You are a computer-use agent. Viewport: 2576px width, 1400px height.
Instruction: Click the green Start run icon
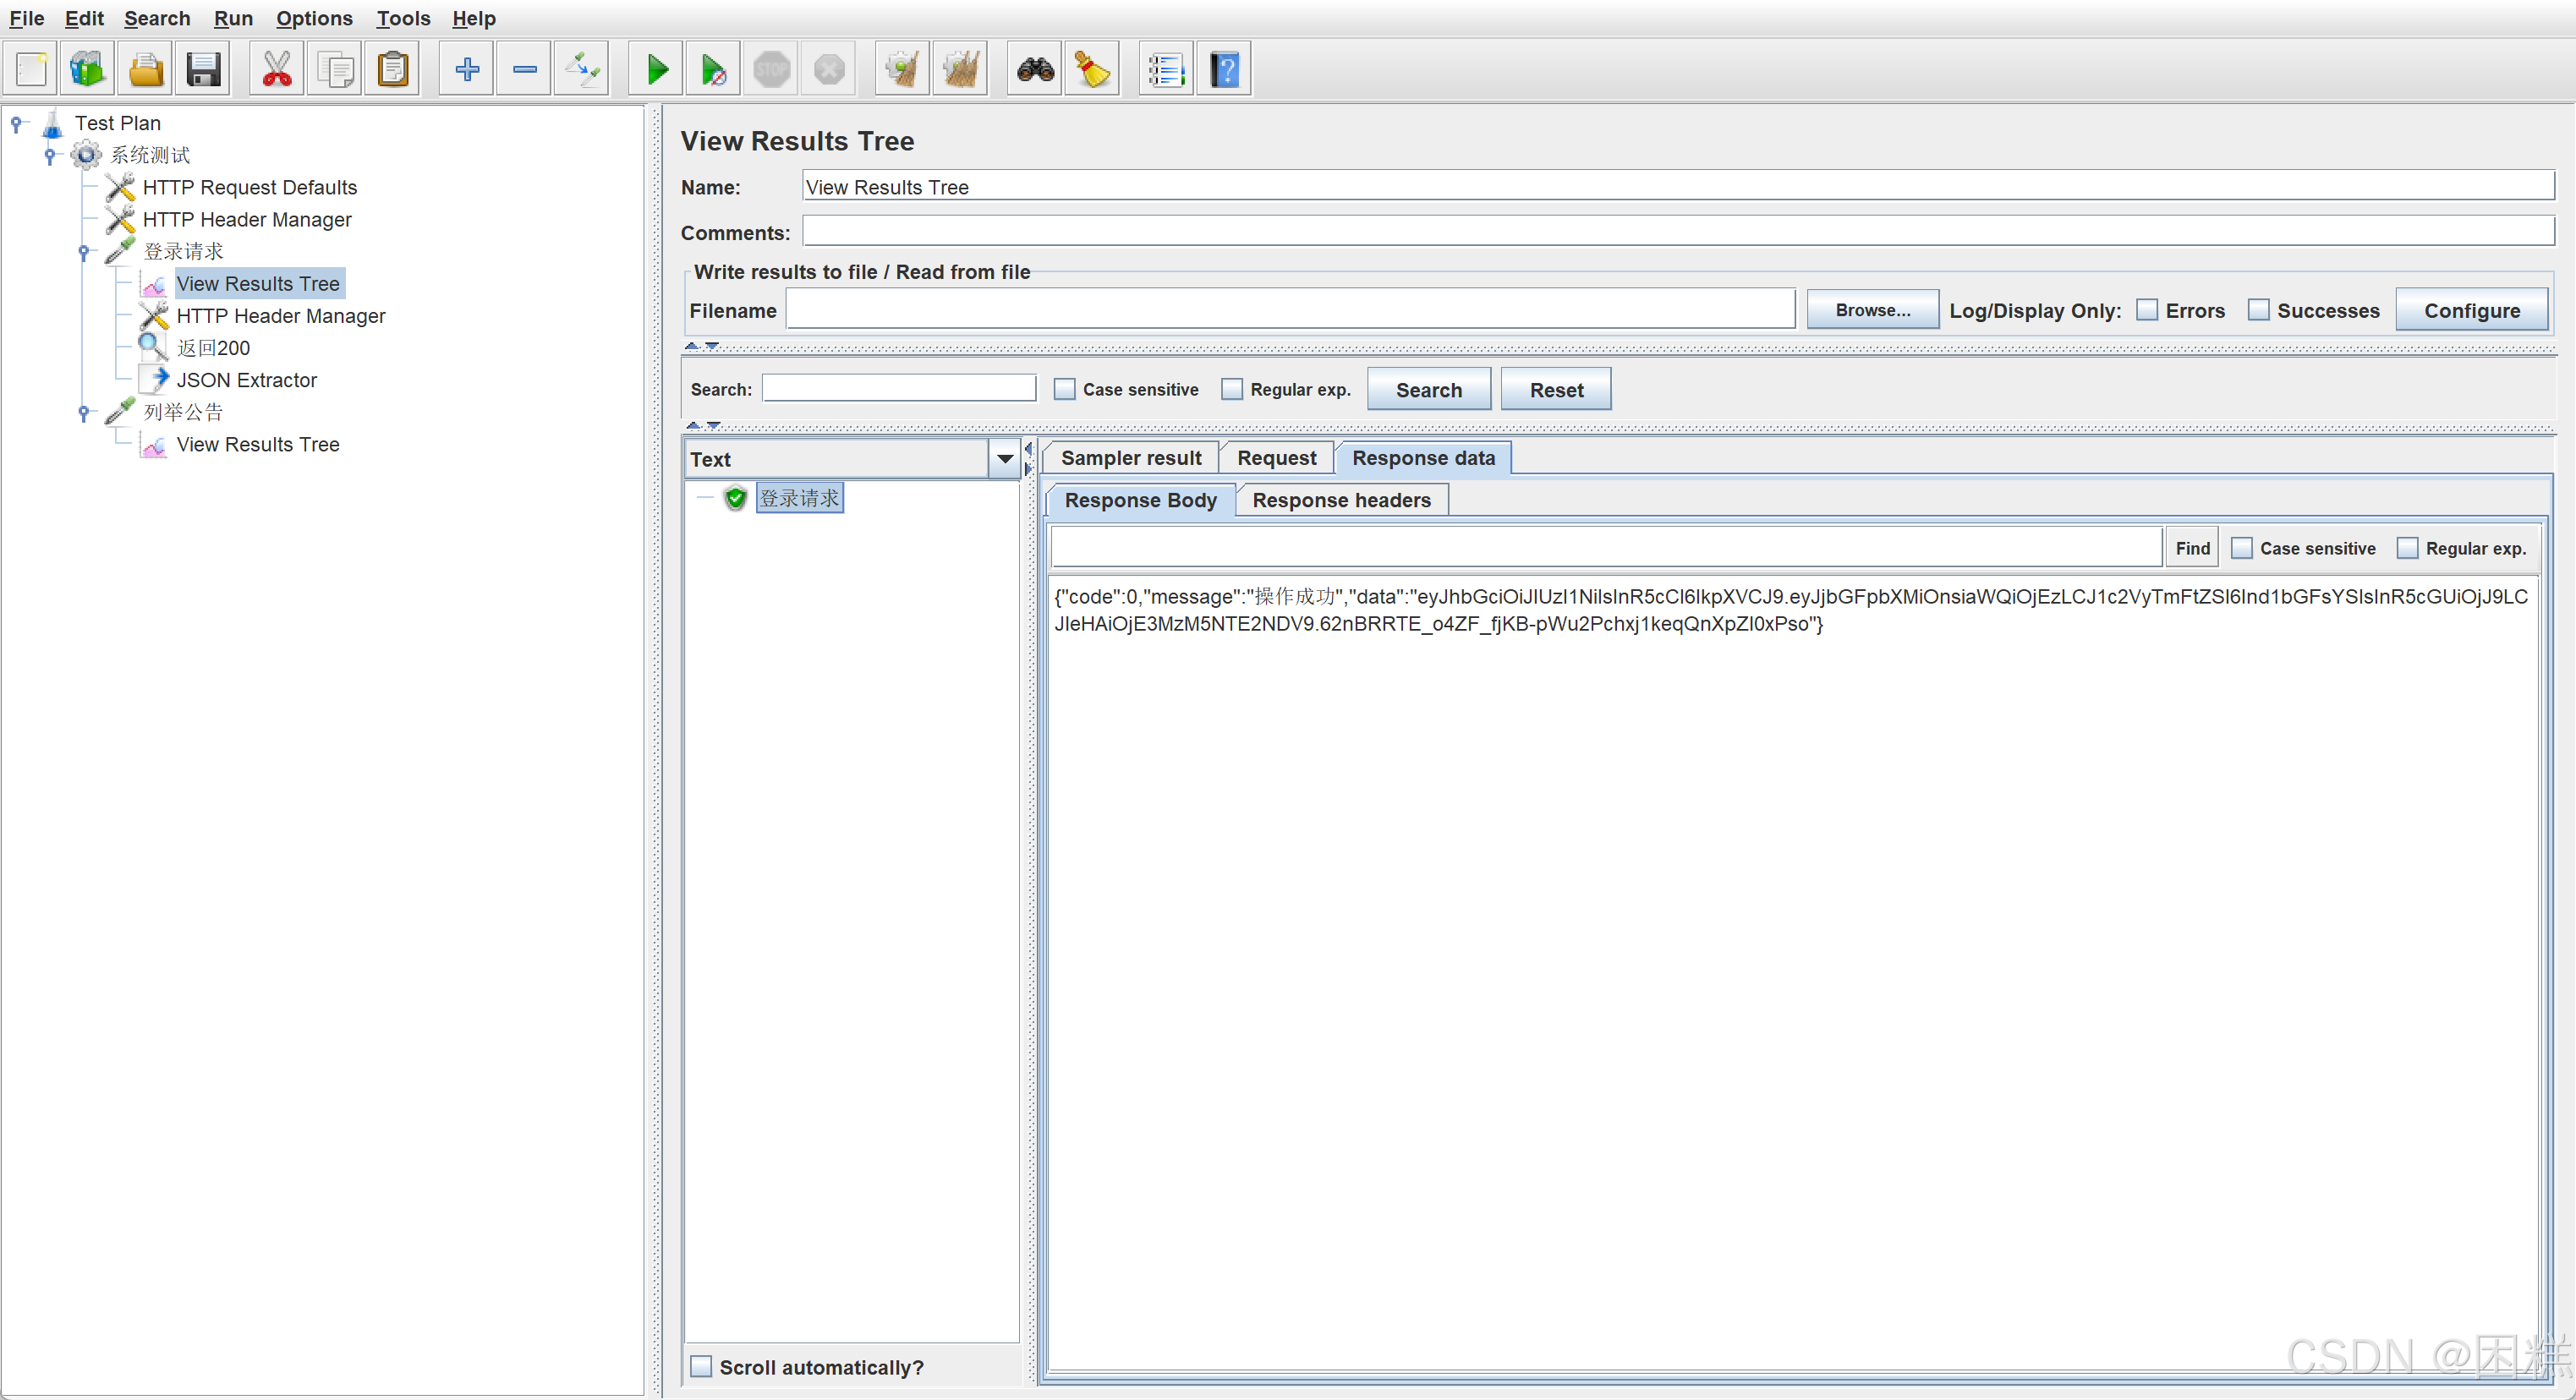click(x=656, y=69)
